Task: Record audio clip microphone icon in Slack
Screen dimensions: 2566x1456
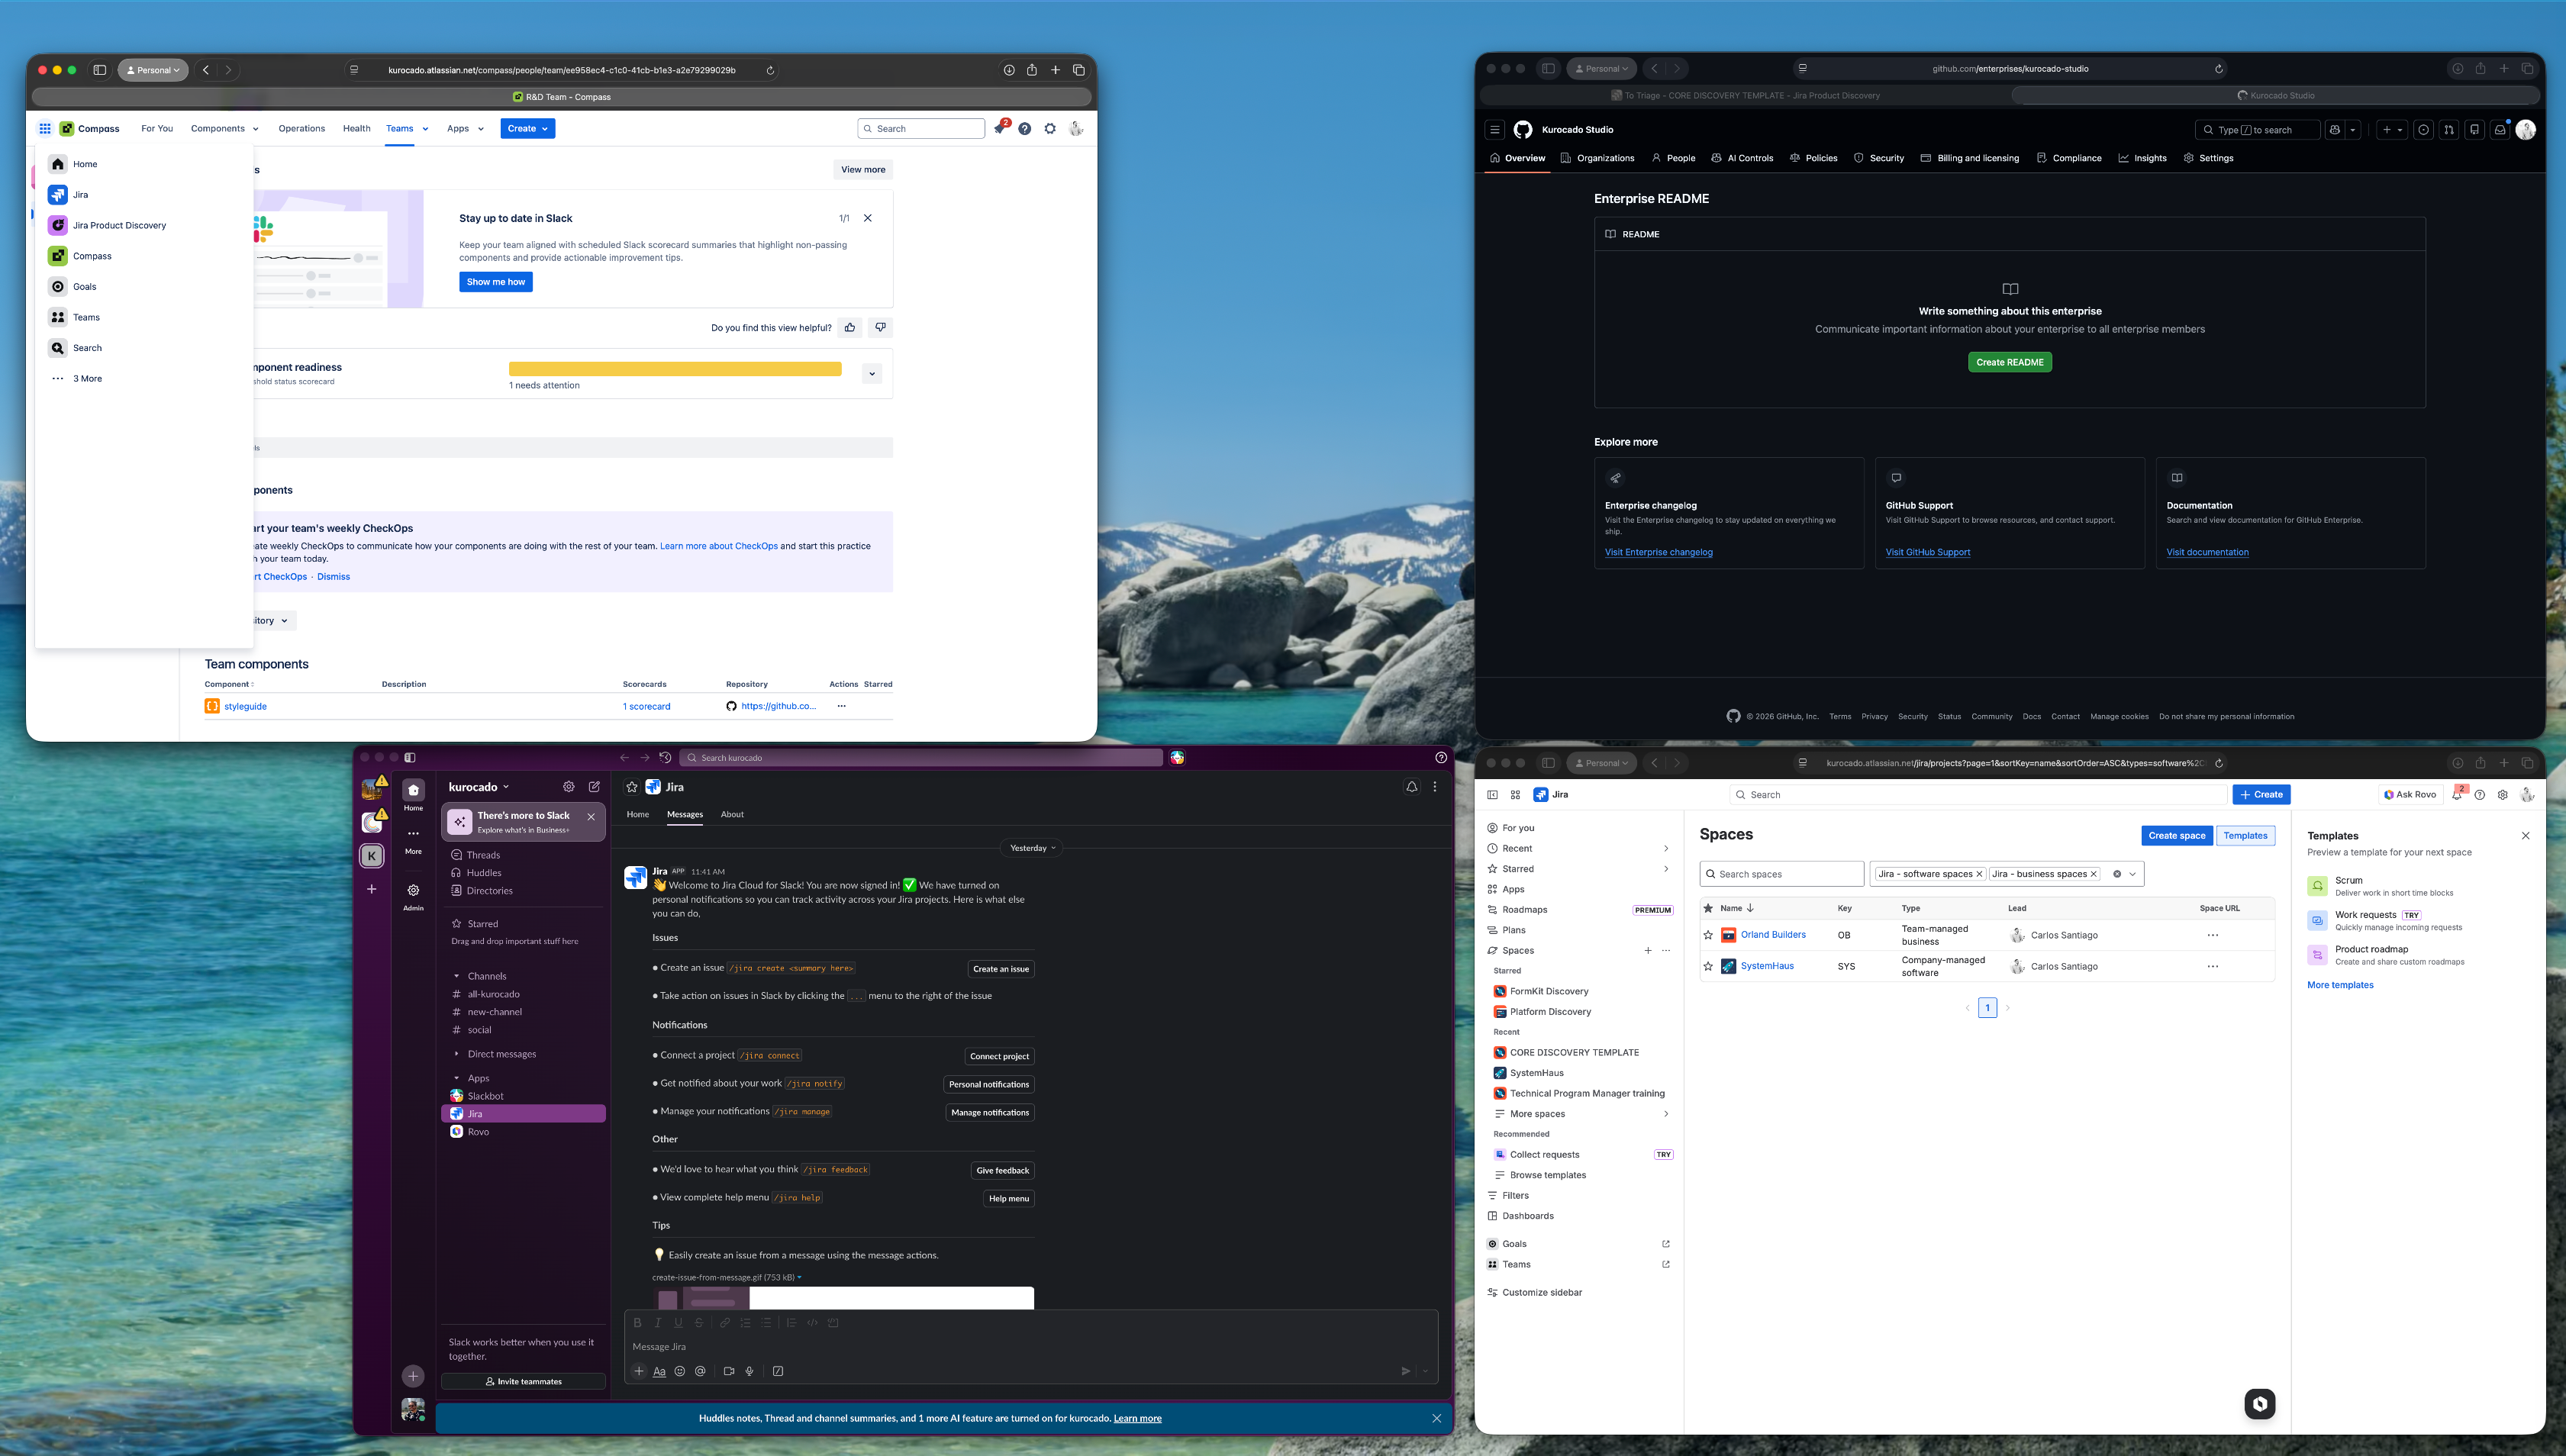Action: (749, 1371)
